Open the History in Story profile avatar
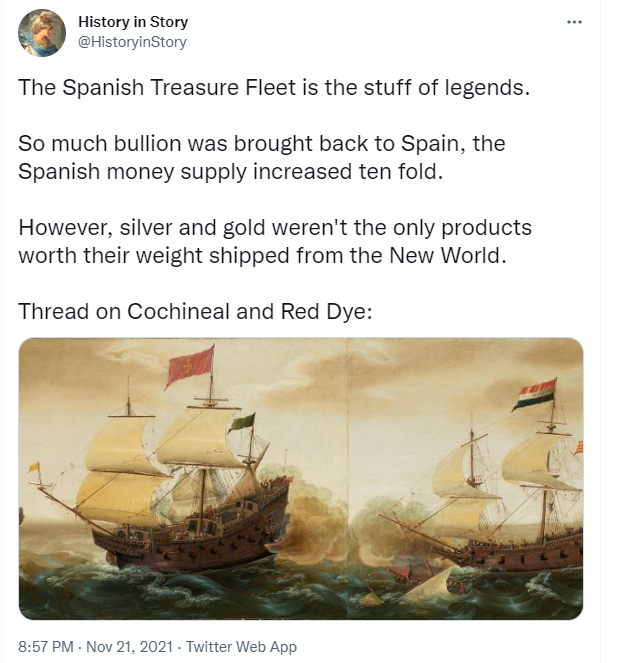The width and height of the screenshot is (619, 663). click(x=42, y=33)
